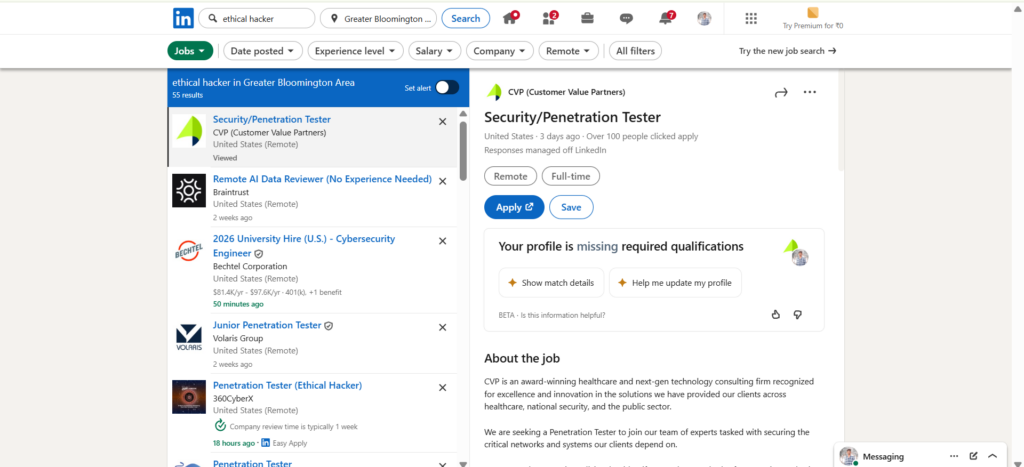The height and width of the screenshot is (467, 1024).
Task: Open the Messaging chat bubble icon in navbar
Action: [626, 18]
